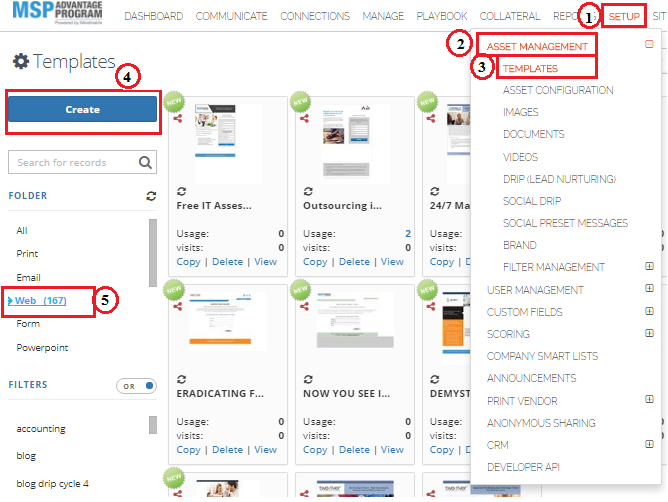Expand Filter Management submenu
The width and height of the screenshot is (668, 502).
(649, 266)
